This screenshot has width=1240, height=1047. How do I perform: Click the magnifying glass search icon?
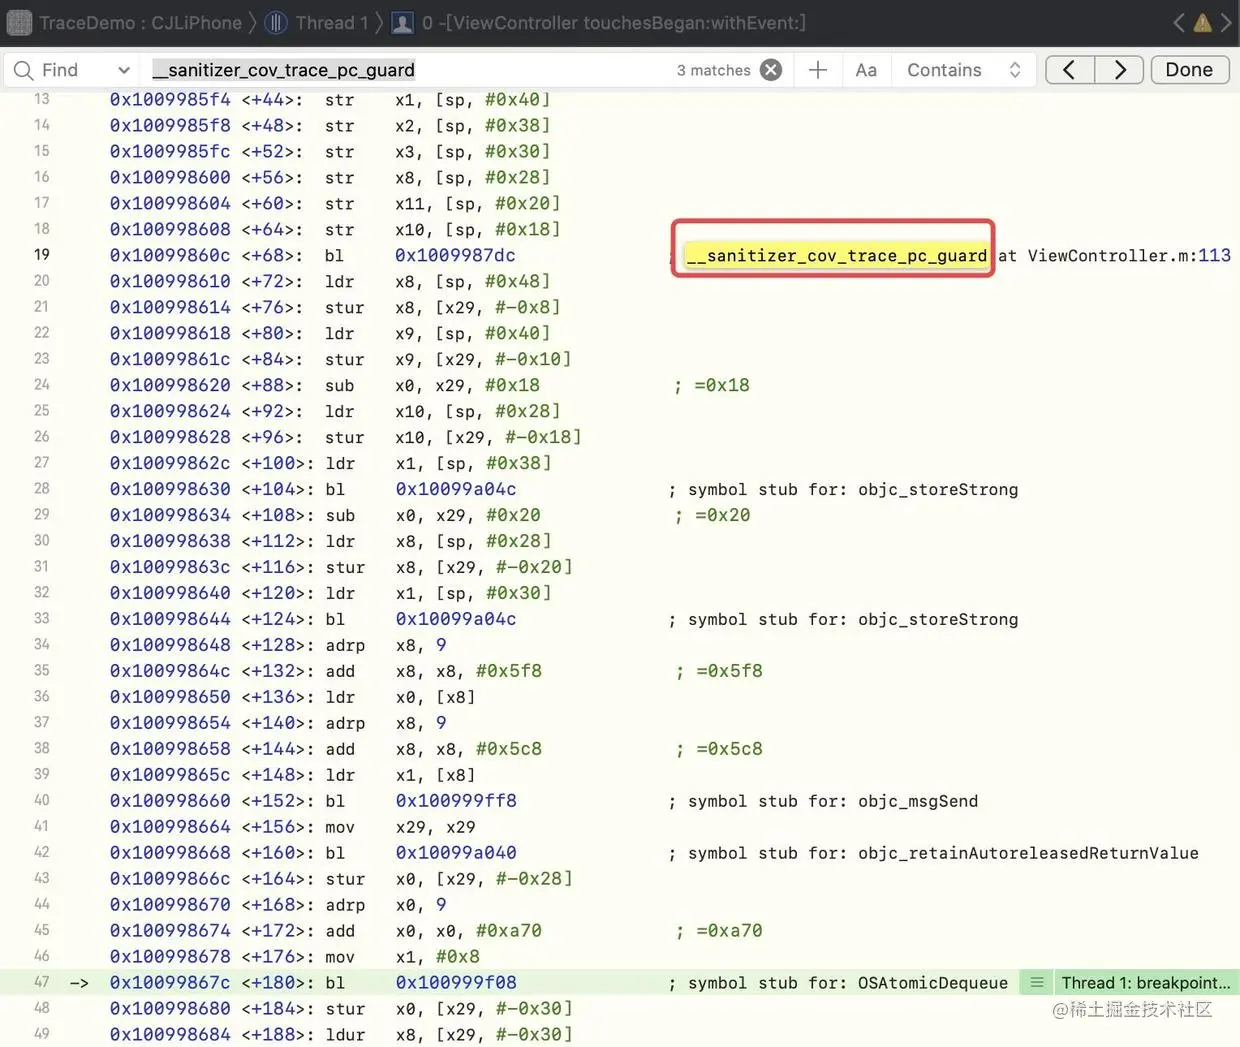point(23,70)
